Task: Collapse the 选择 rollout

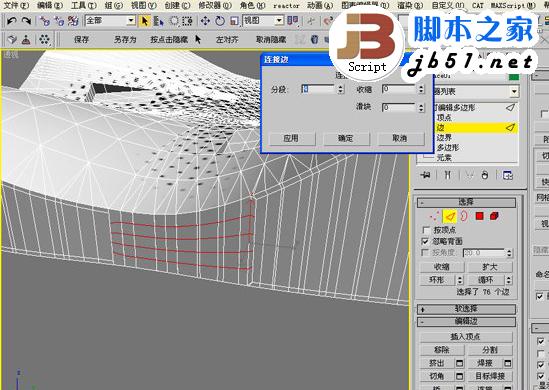Action: pyautogui.click(x=466, y=202)
